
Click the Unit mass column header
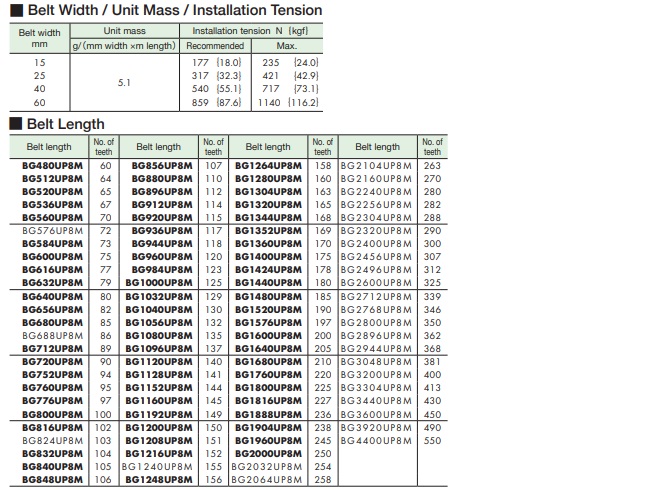point(124,31)
